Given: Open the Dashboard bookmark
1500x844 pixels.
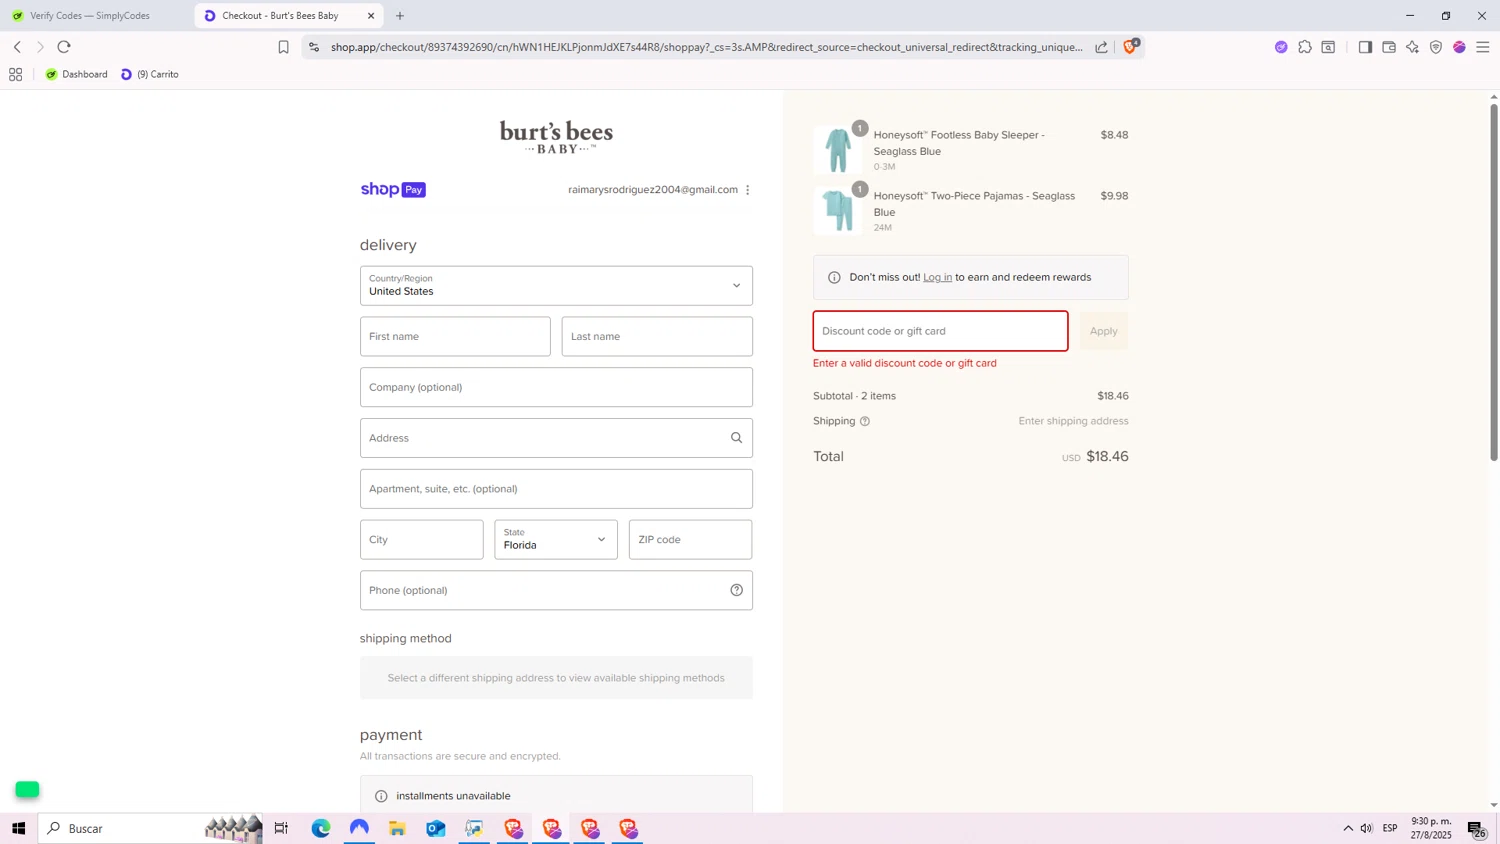Looking at the screenshot, I should coord(77,74).
